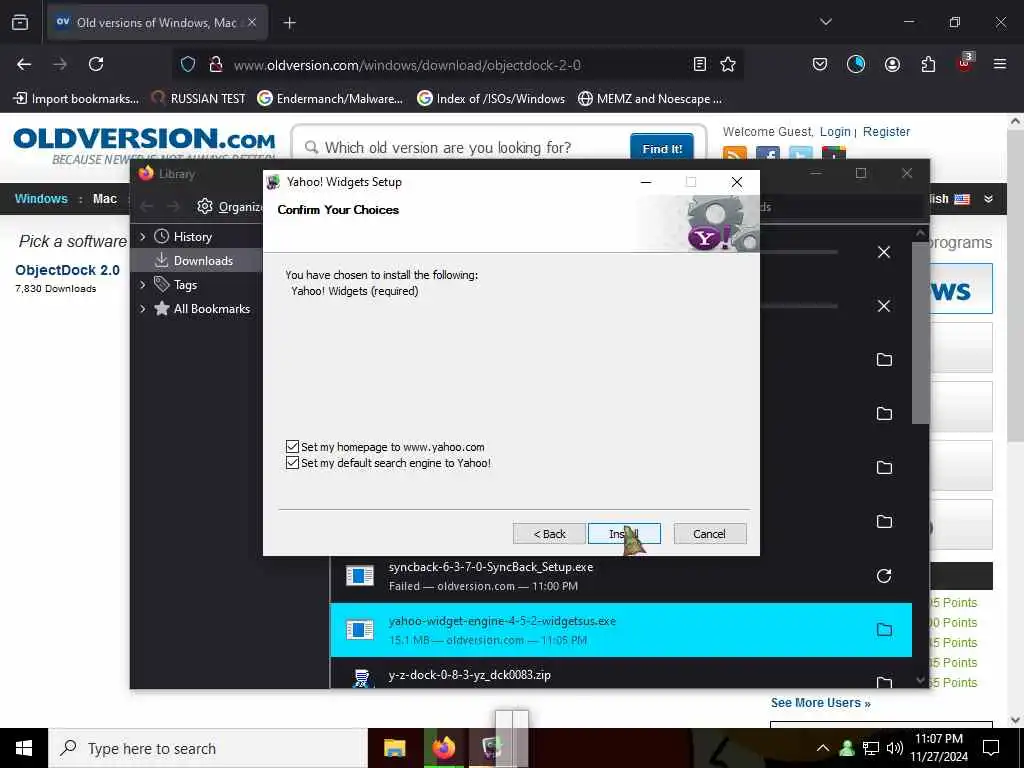The height and width of the screenshot is (768, 1024).
Task: Expand the Tags tree item in Library
Action: (142, 285)
